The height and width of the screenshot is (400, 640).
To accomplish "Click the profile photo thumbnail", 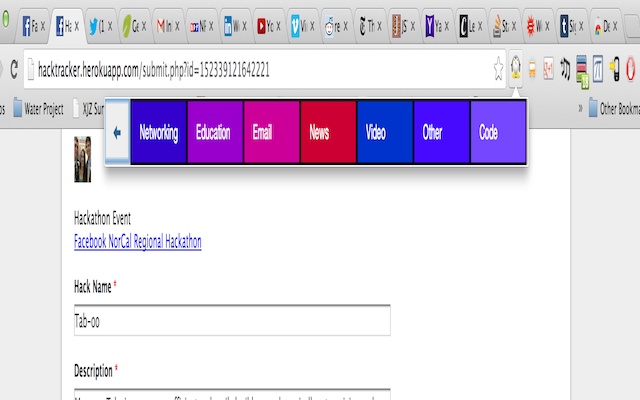I will pos(82,159).
